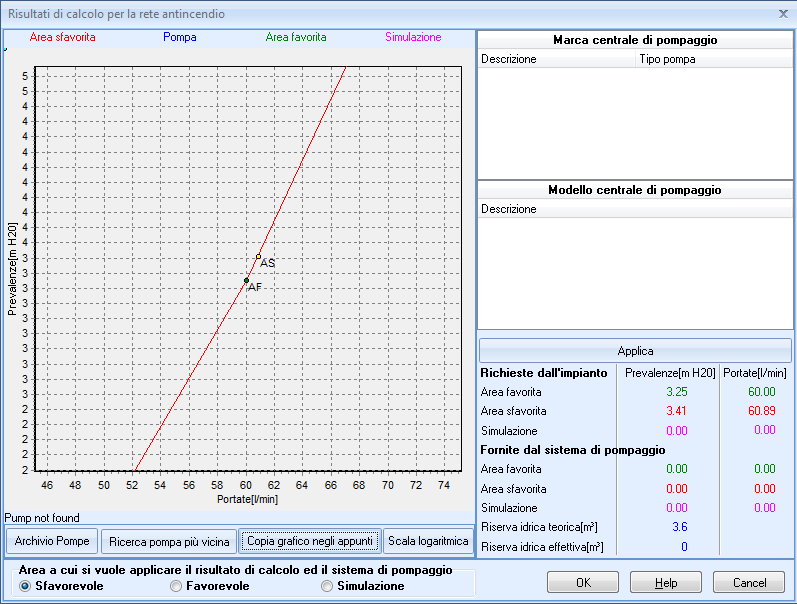Click the red Area sfavorita legend label

click(x=63, y=37)
